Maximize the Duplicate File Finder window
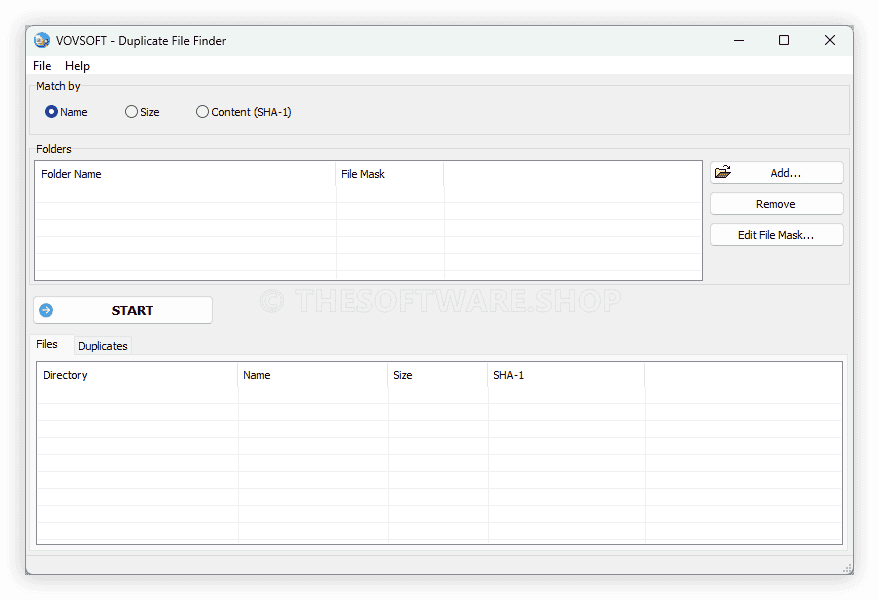The height and width of the screenshot is (600, 879). [784, 40]
